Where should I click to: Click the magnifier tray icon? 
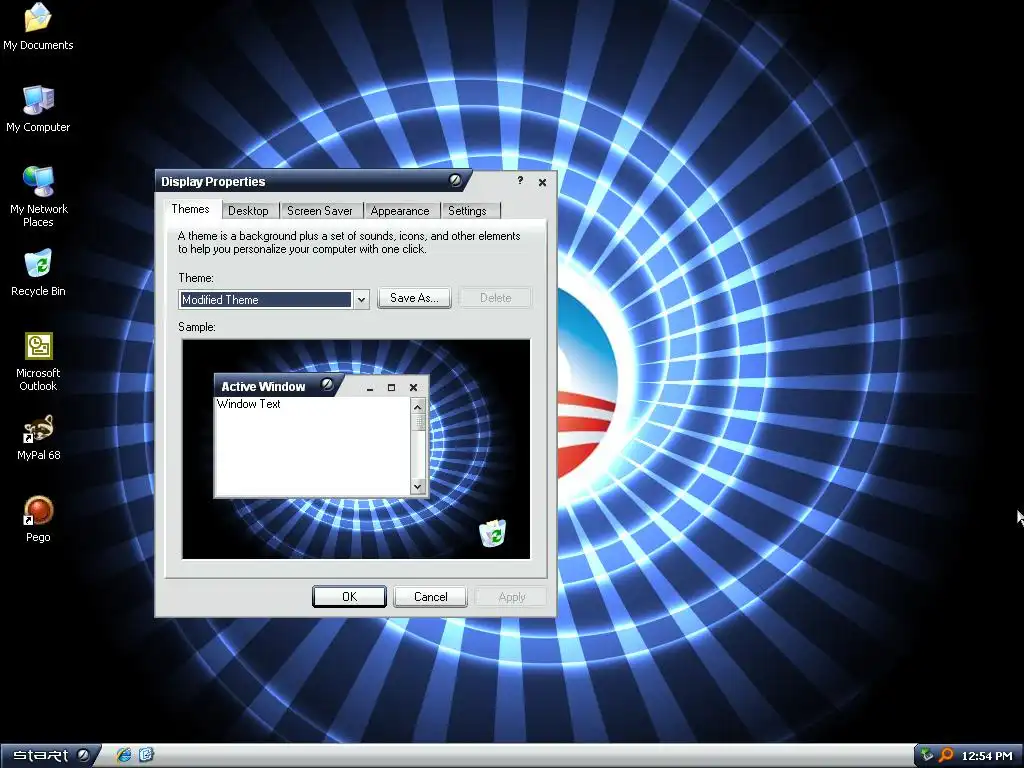click(945, 756)
